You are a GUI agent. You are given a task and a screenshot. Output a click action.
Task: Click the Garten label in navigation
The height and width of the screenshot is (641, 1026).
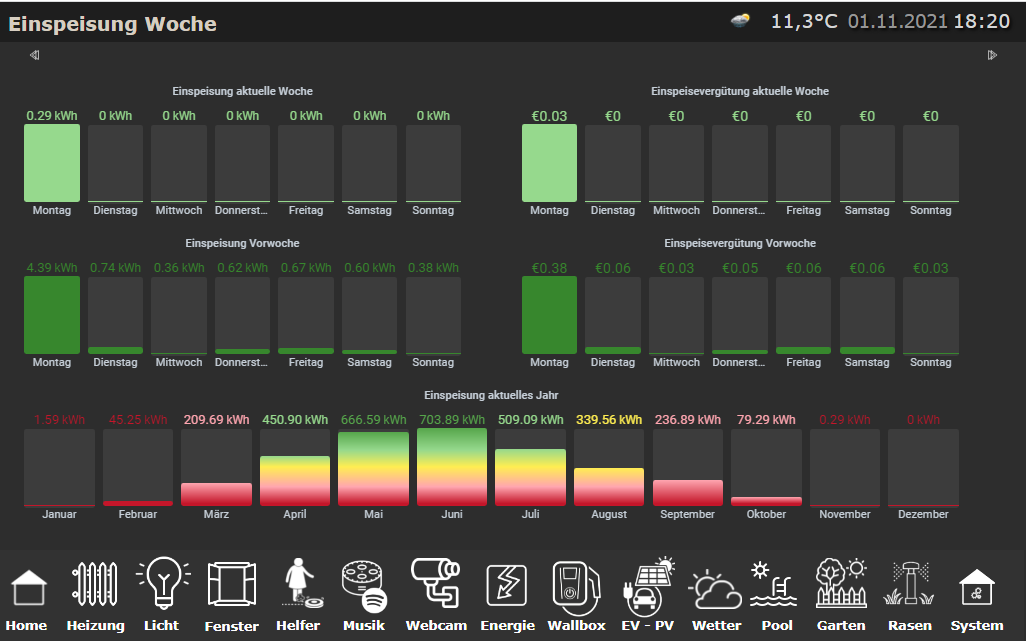(841, 625)
